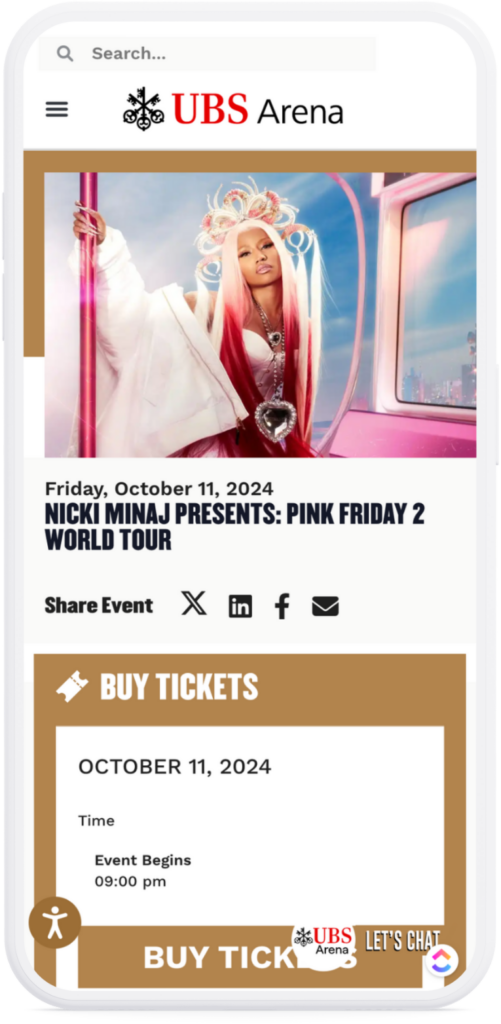Share event on X
The height and width of the screenshot is (1024, 501).
pyautogui.click(x=194, y=603)
